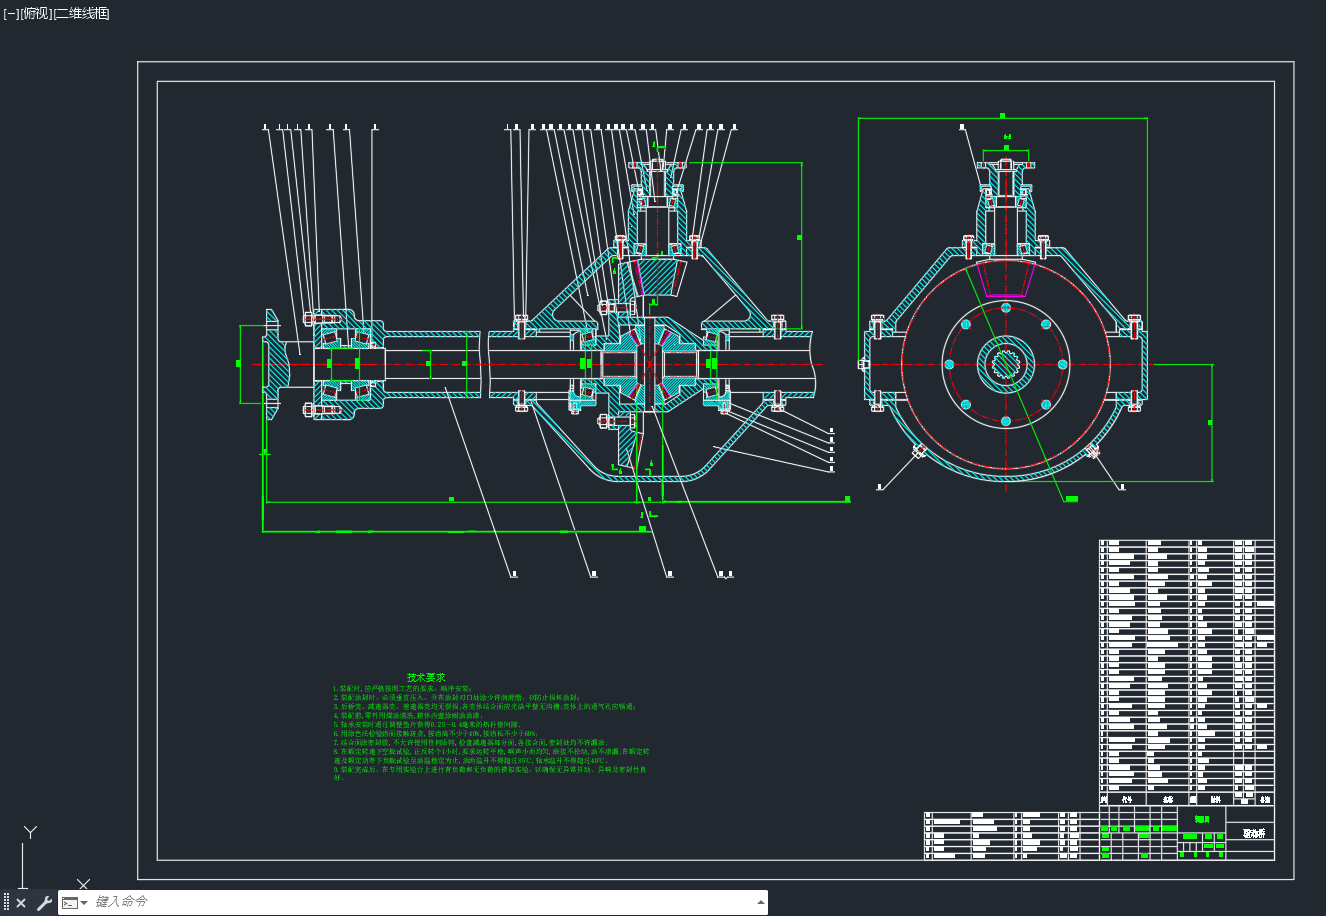Close the command line window
The height and width of the screenshot is (916, 1326).
21,903
